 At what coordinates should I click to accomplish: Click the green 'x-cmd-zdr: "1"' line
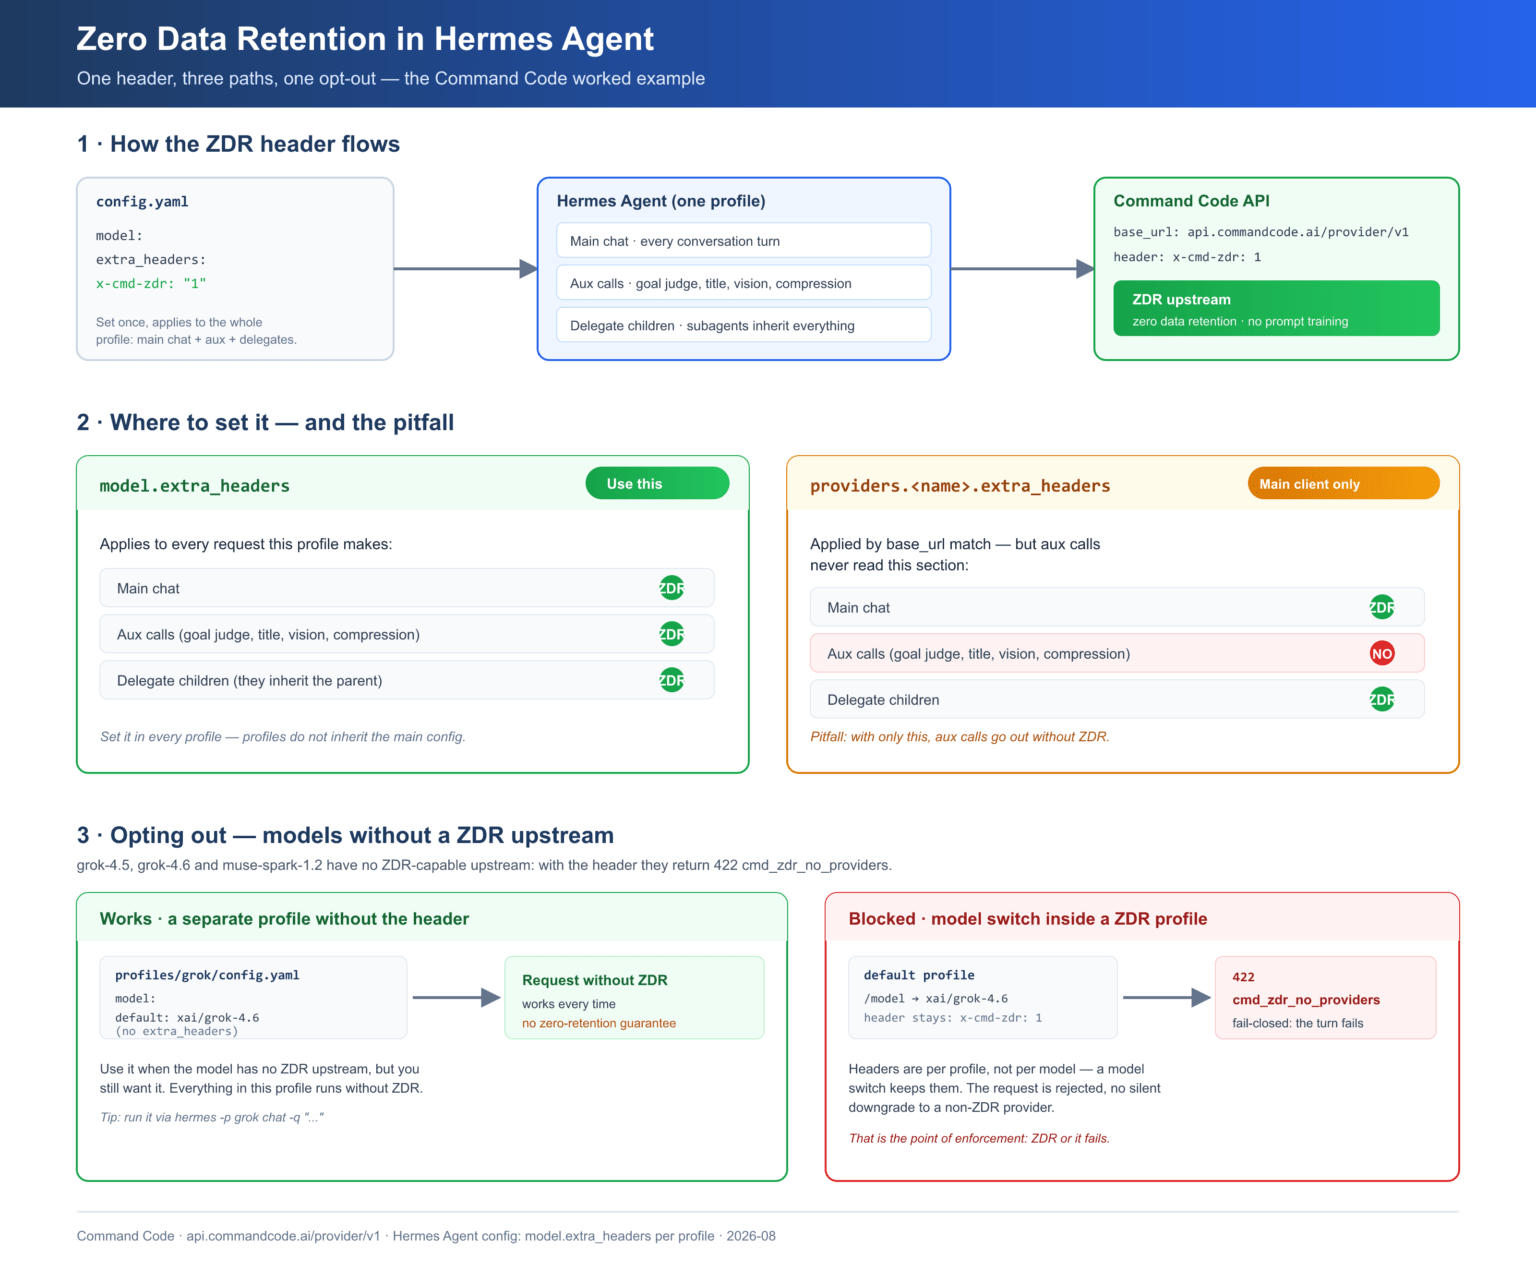click(151, 283)
